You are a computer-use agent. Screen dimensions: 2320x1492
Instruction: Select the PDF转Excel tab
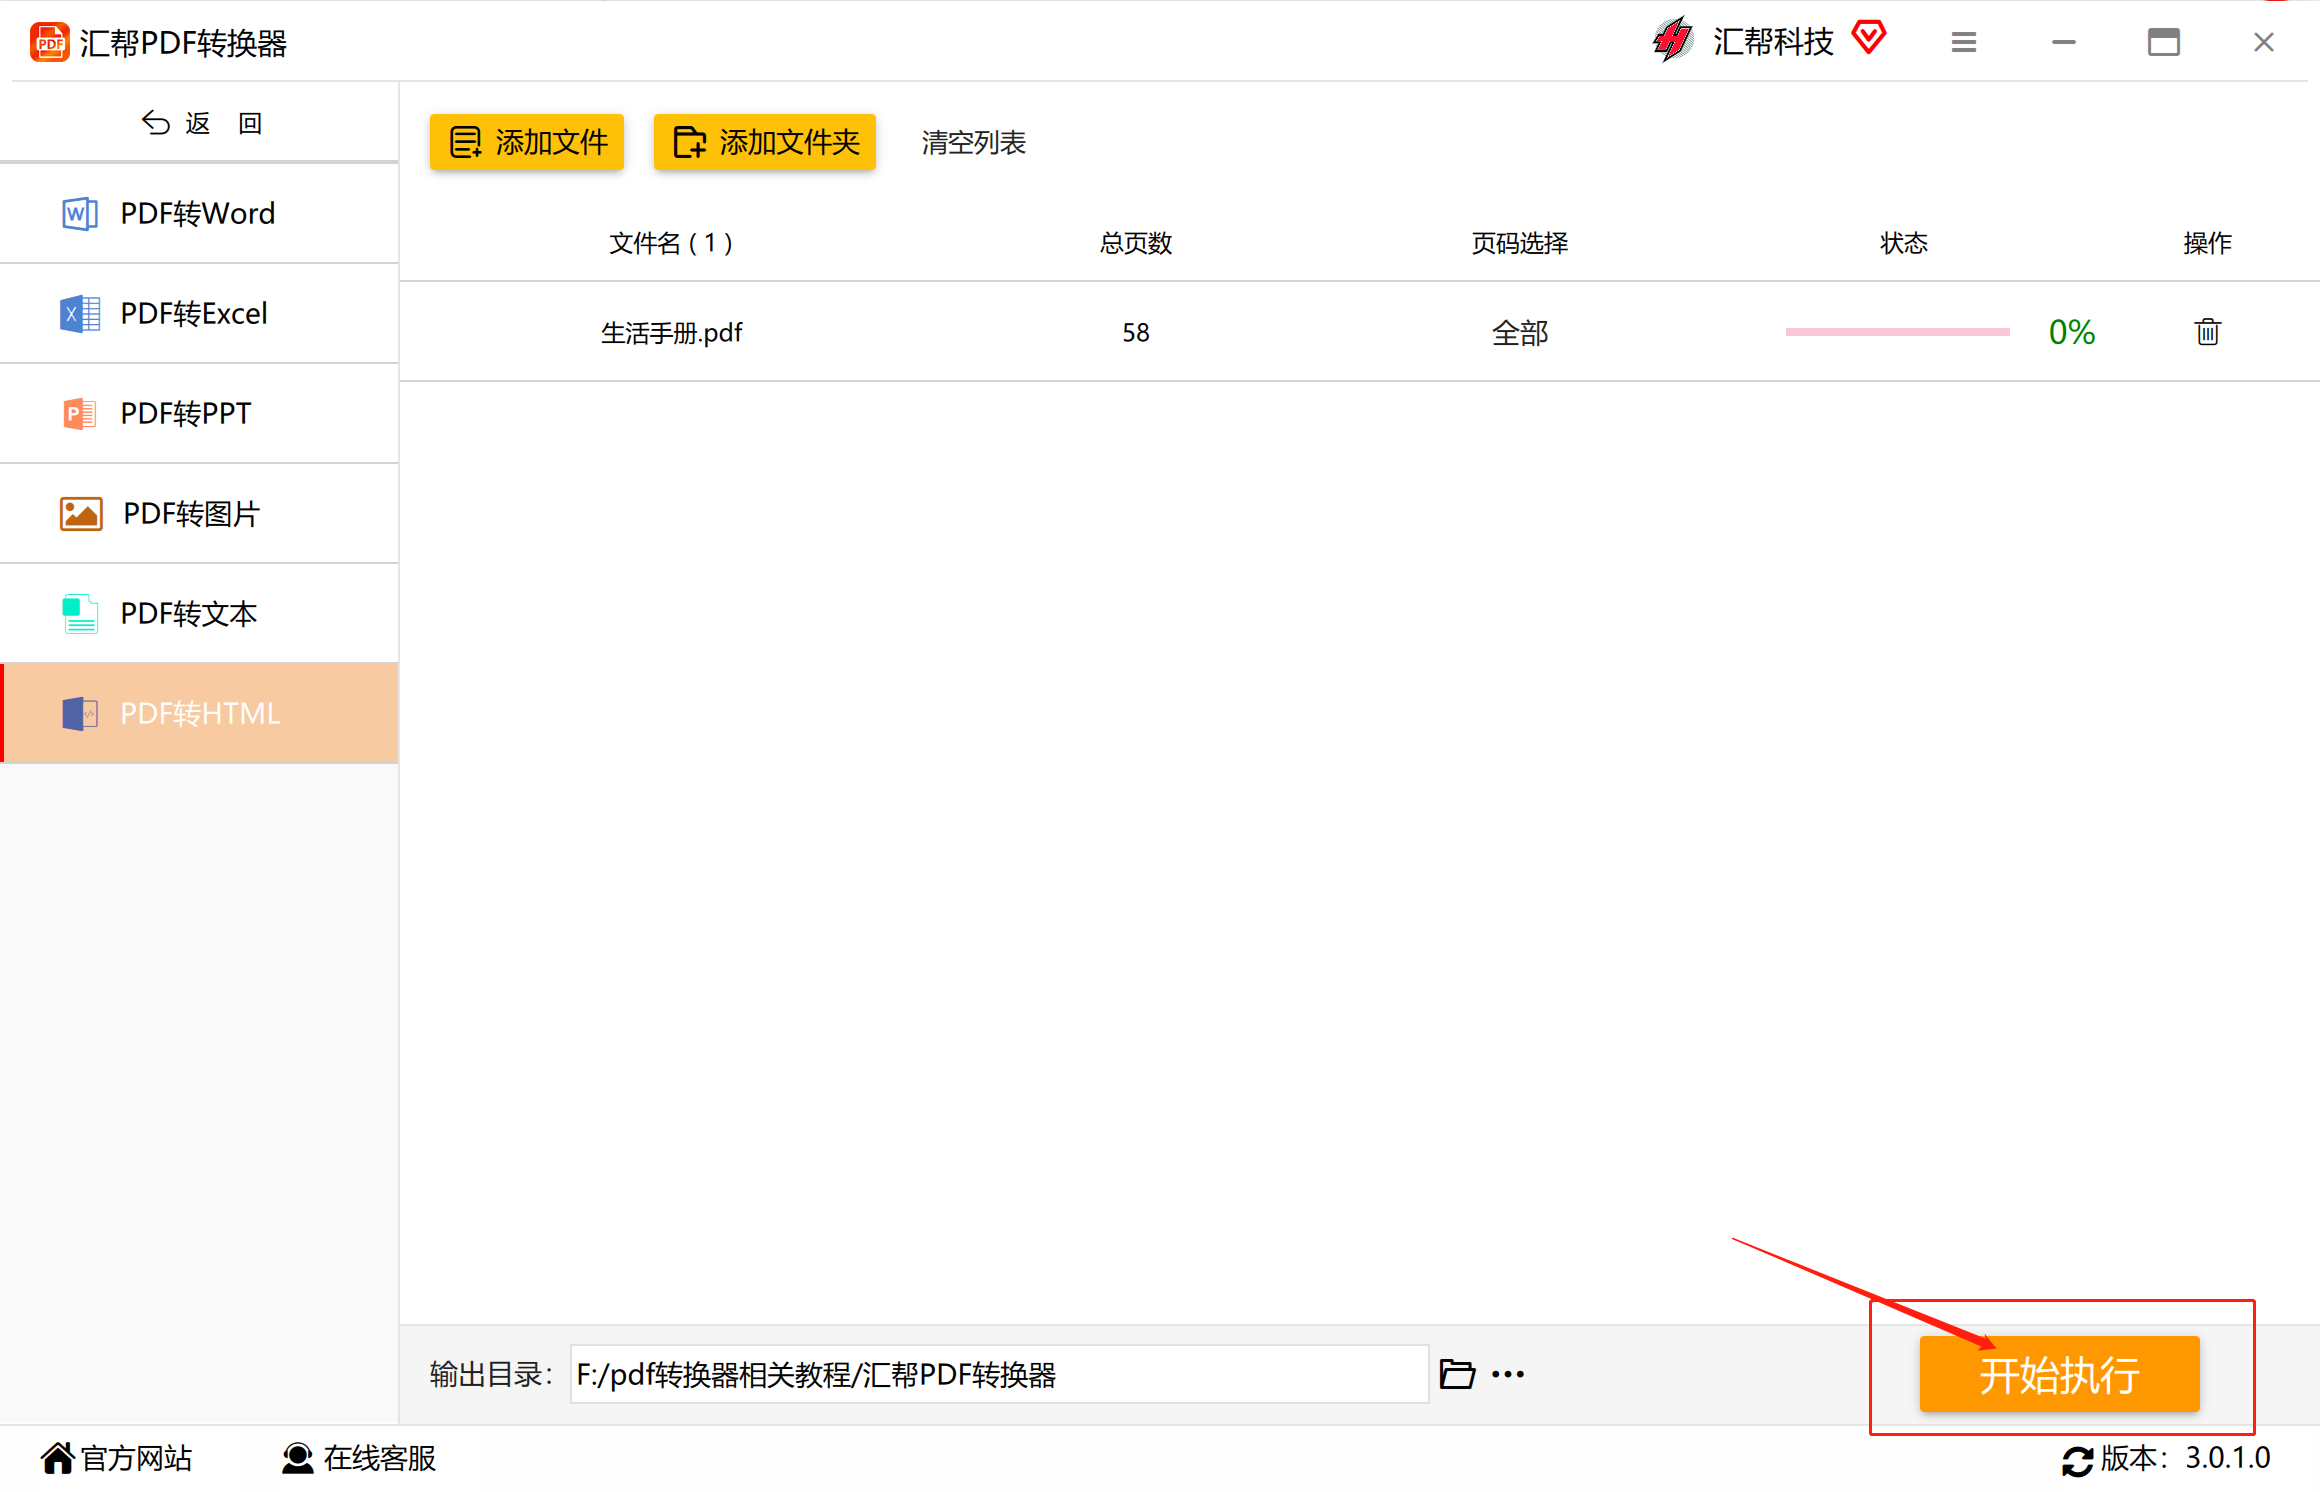click(x=199, y=313)
